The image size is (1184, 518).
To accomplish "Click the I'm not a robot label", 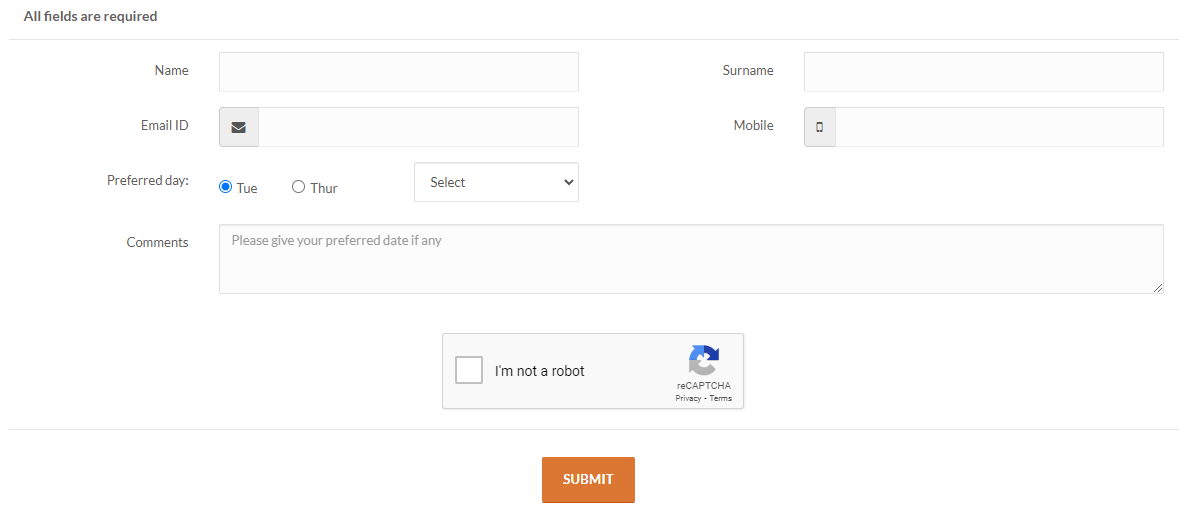I will (539, 371).
